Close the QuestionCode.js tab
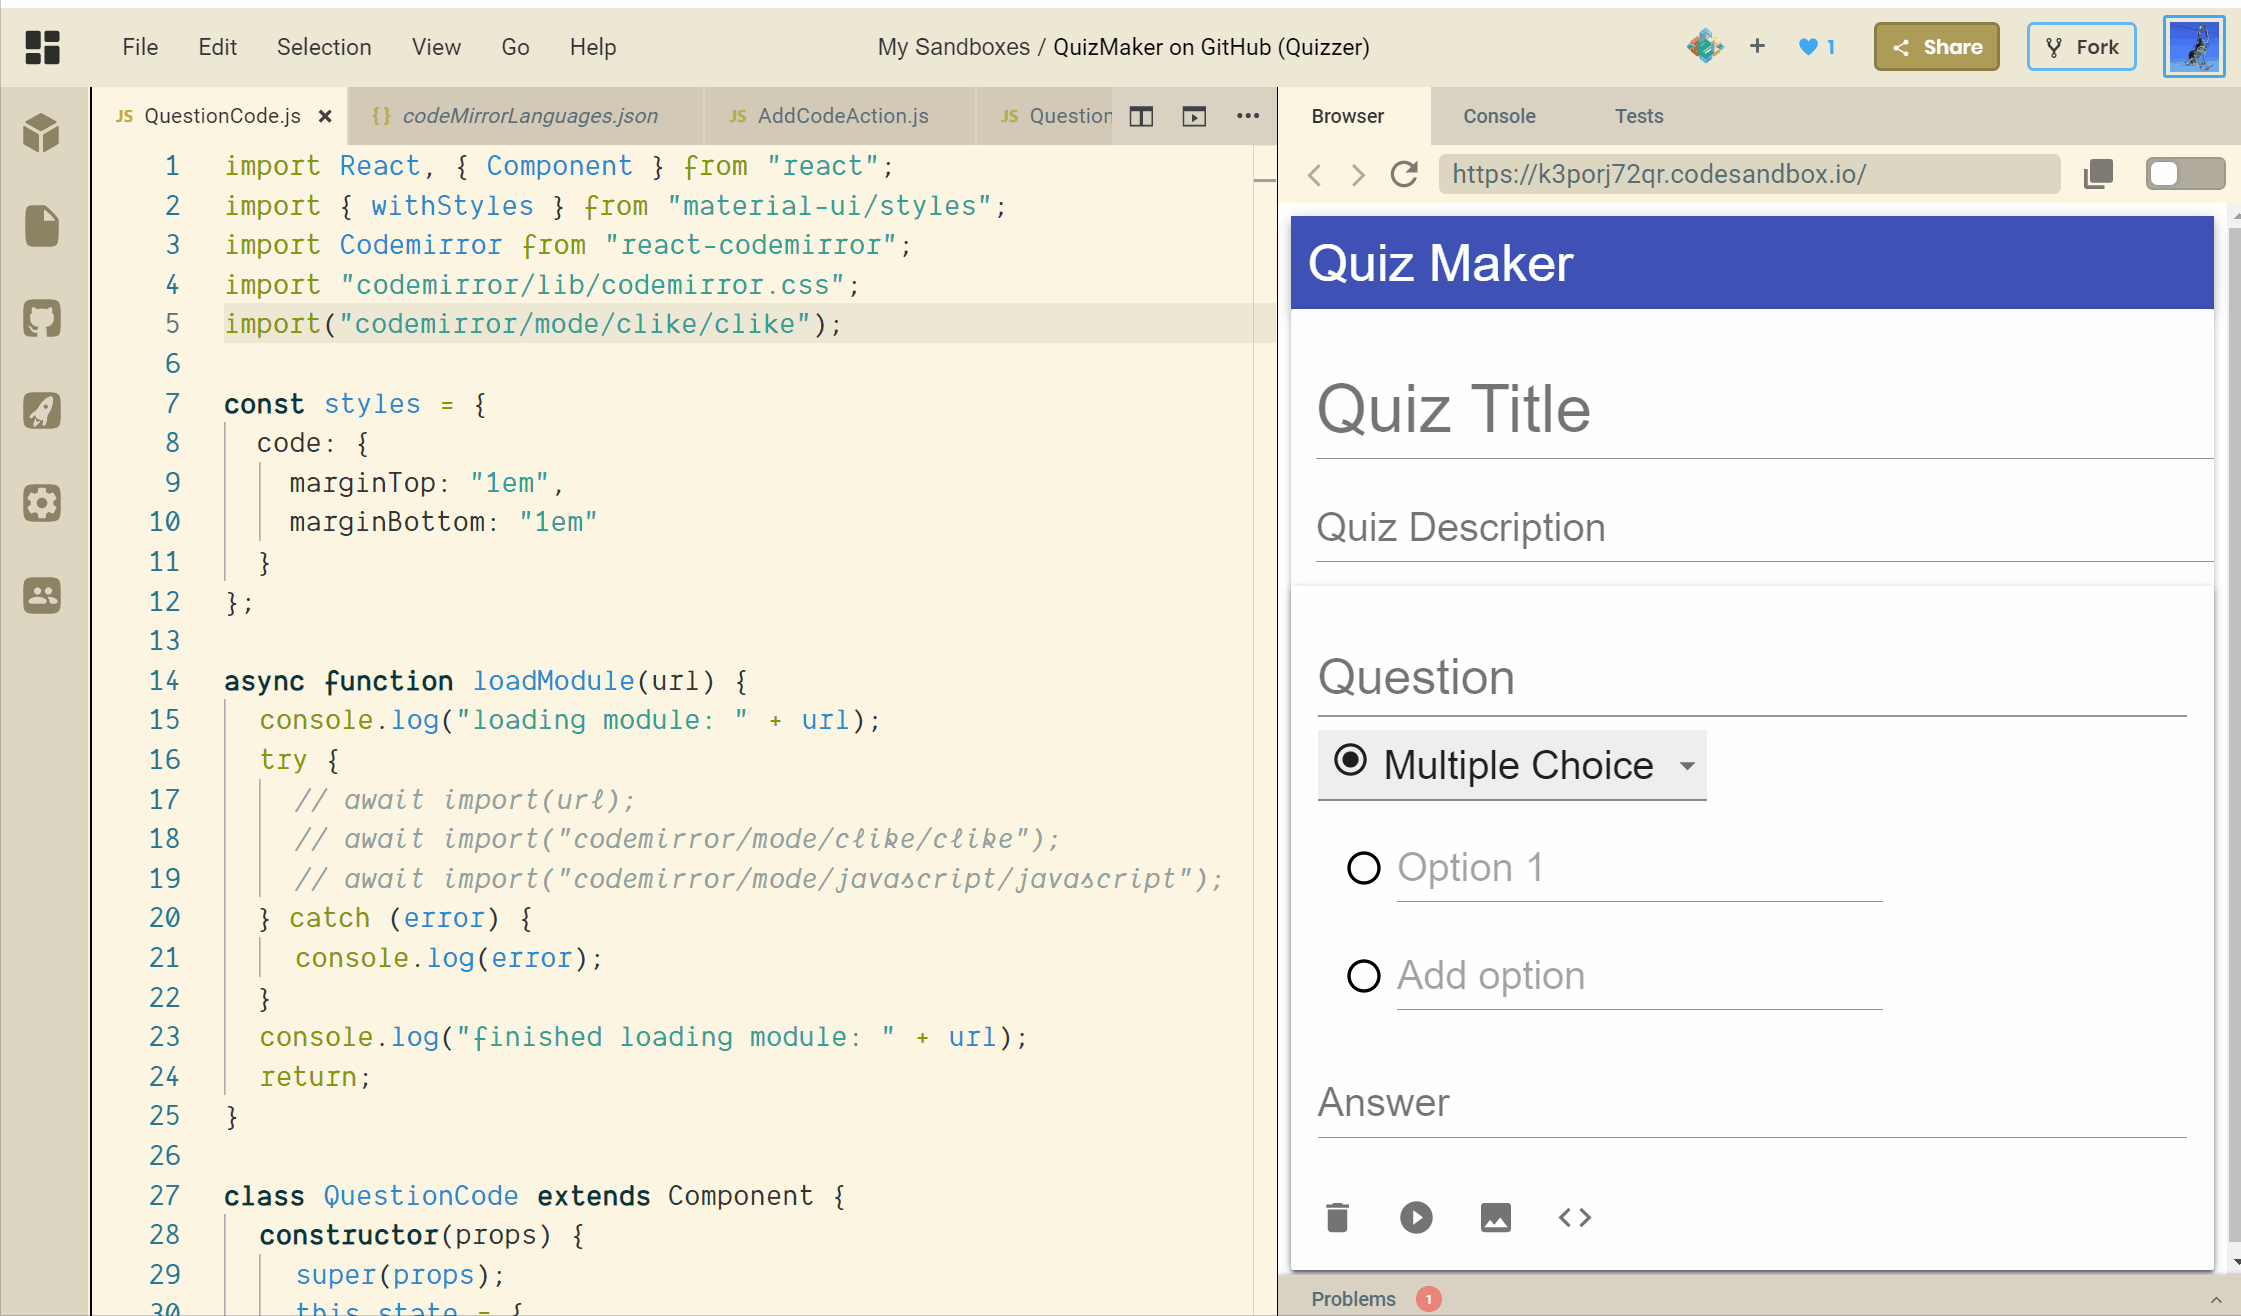Image resolution: width=2241 pixels, height=1316 pixels. pos(325,116)
